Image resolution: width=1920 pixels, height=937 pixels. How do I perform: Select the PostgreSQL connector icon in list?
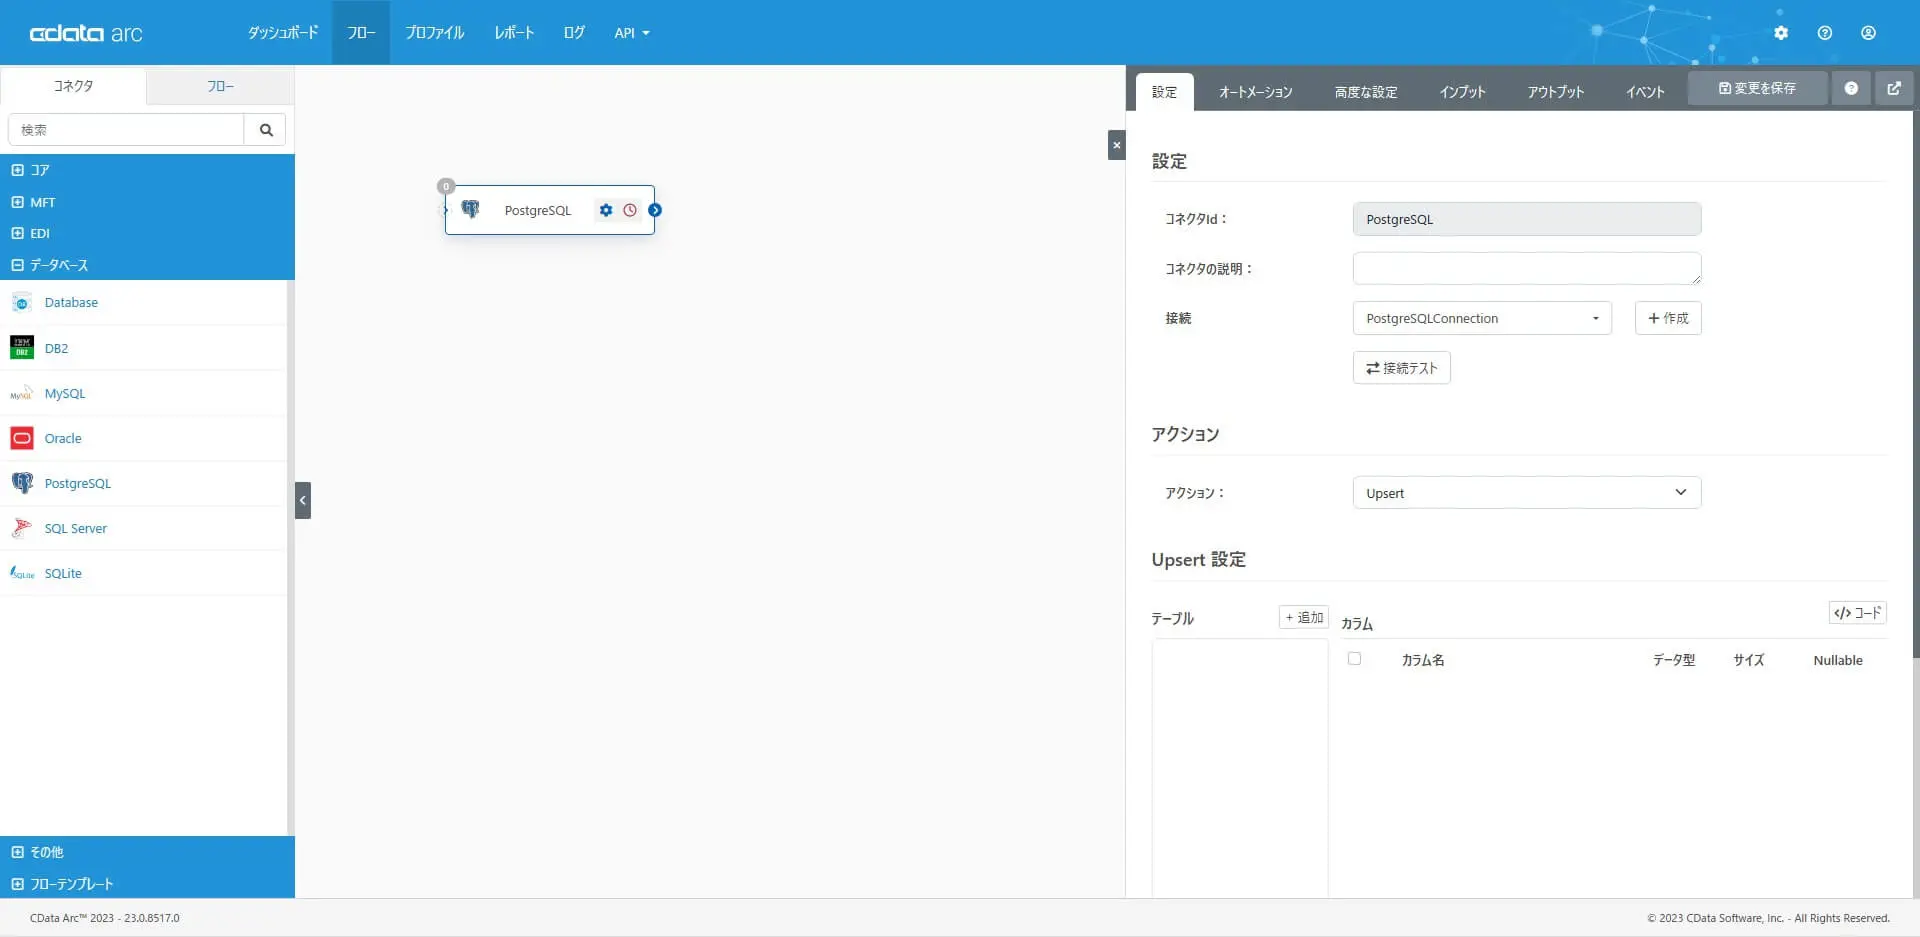22,483
